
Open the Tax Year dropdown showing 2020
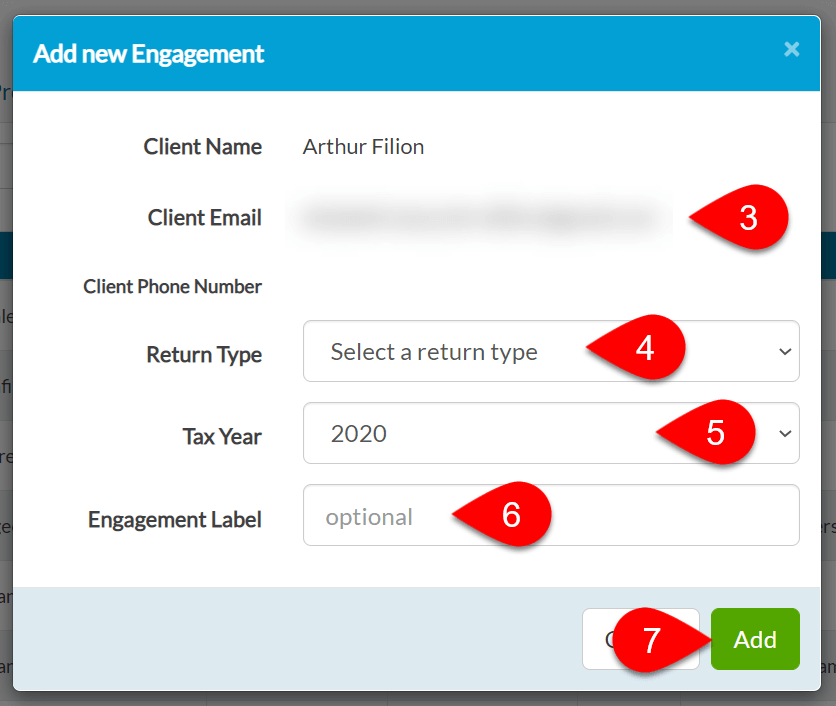(x=551, y=433)
